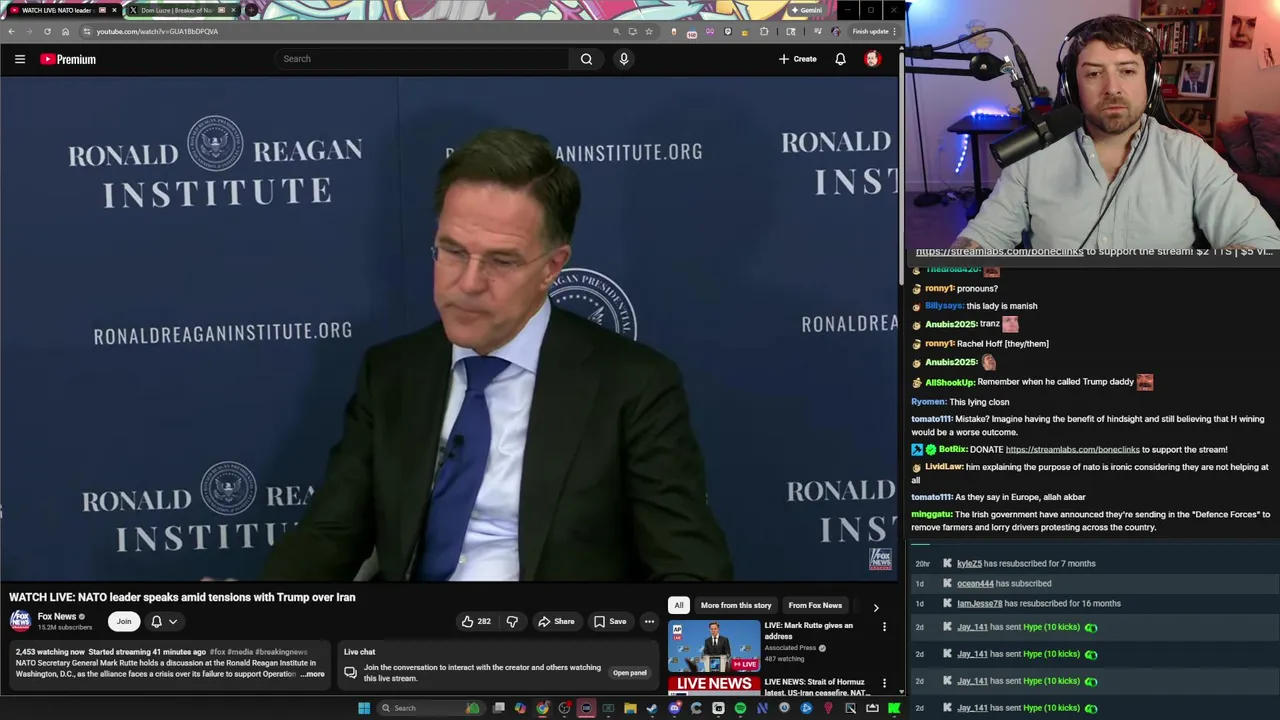Click the Share button
The height and width of the screenshot is (720, 1280).
[556, 621]
